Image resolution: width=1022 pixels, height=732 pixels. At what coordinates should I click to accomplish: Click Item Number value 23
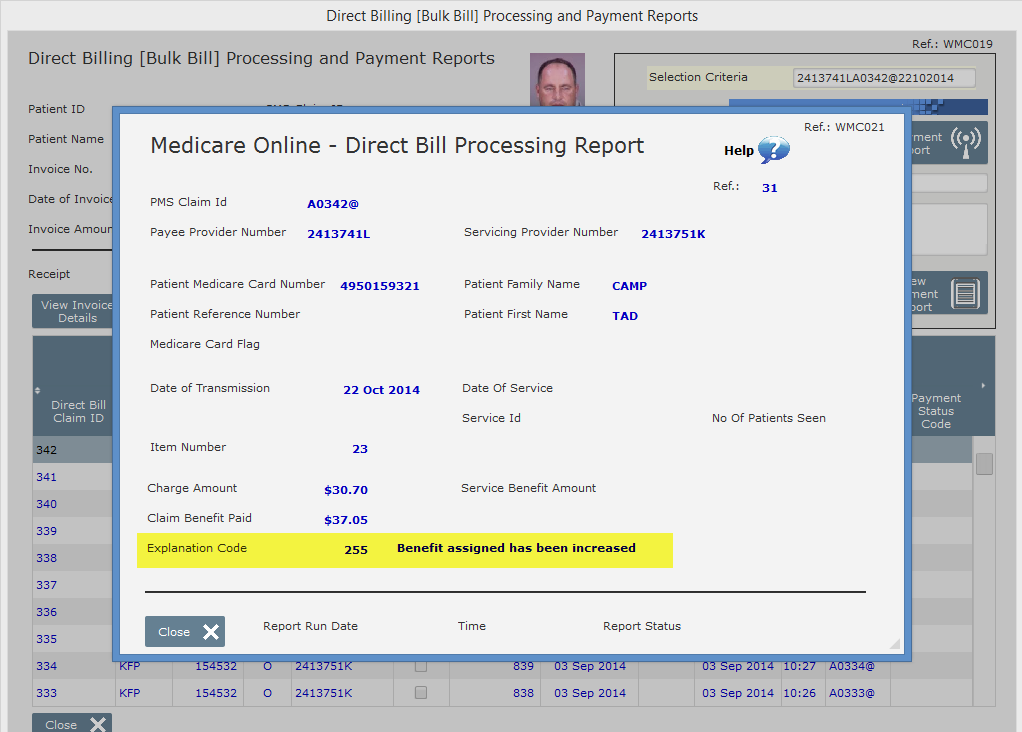point(360,449)
